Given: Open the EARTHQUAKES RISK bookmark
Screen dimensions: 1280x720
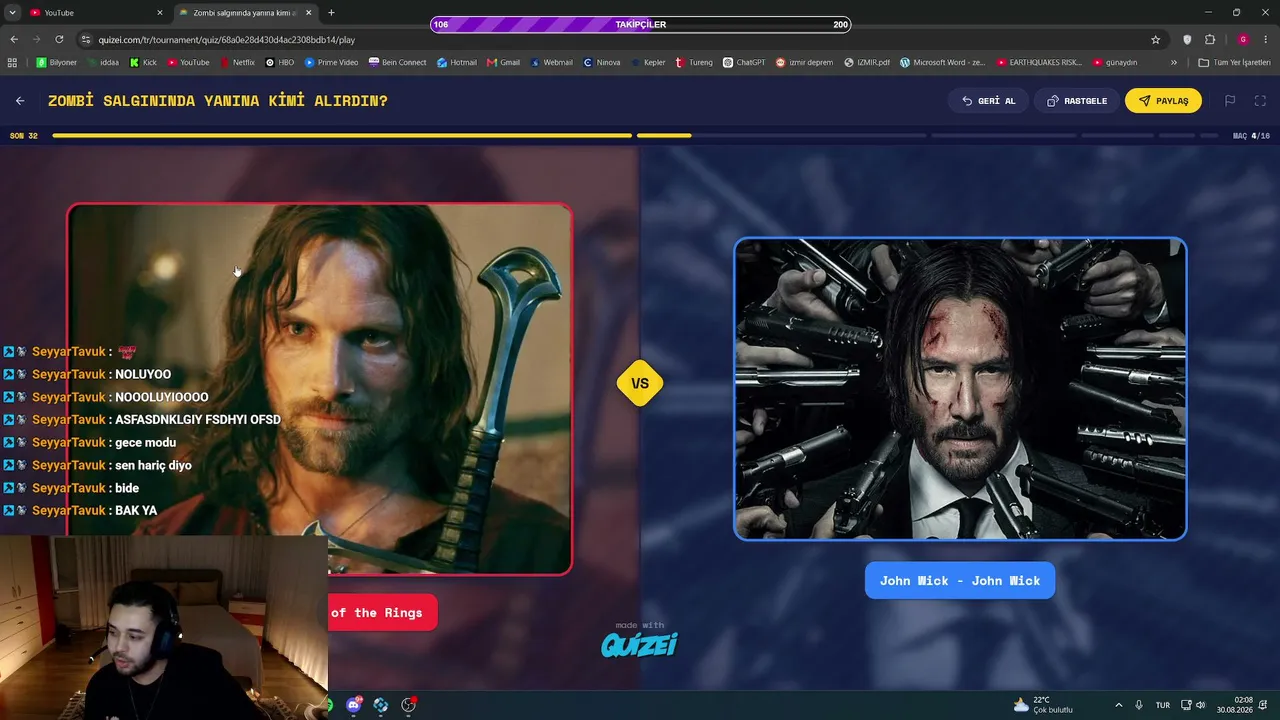Looking at the screenshot, I should point(1038,62).
